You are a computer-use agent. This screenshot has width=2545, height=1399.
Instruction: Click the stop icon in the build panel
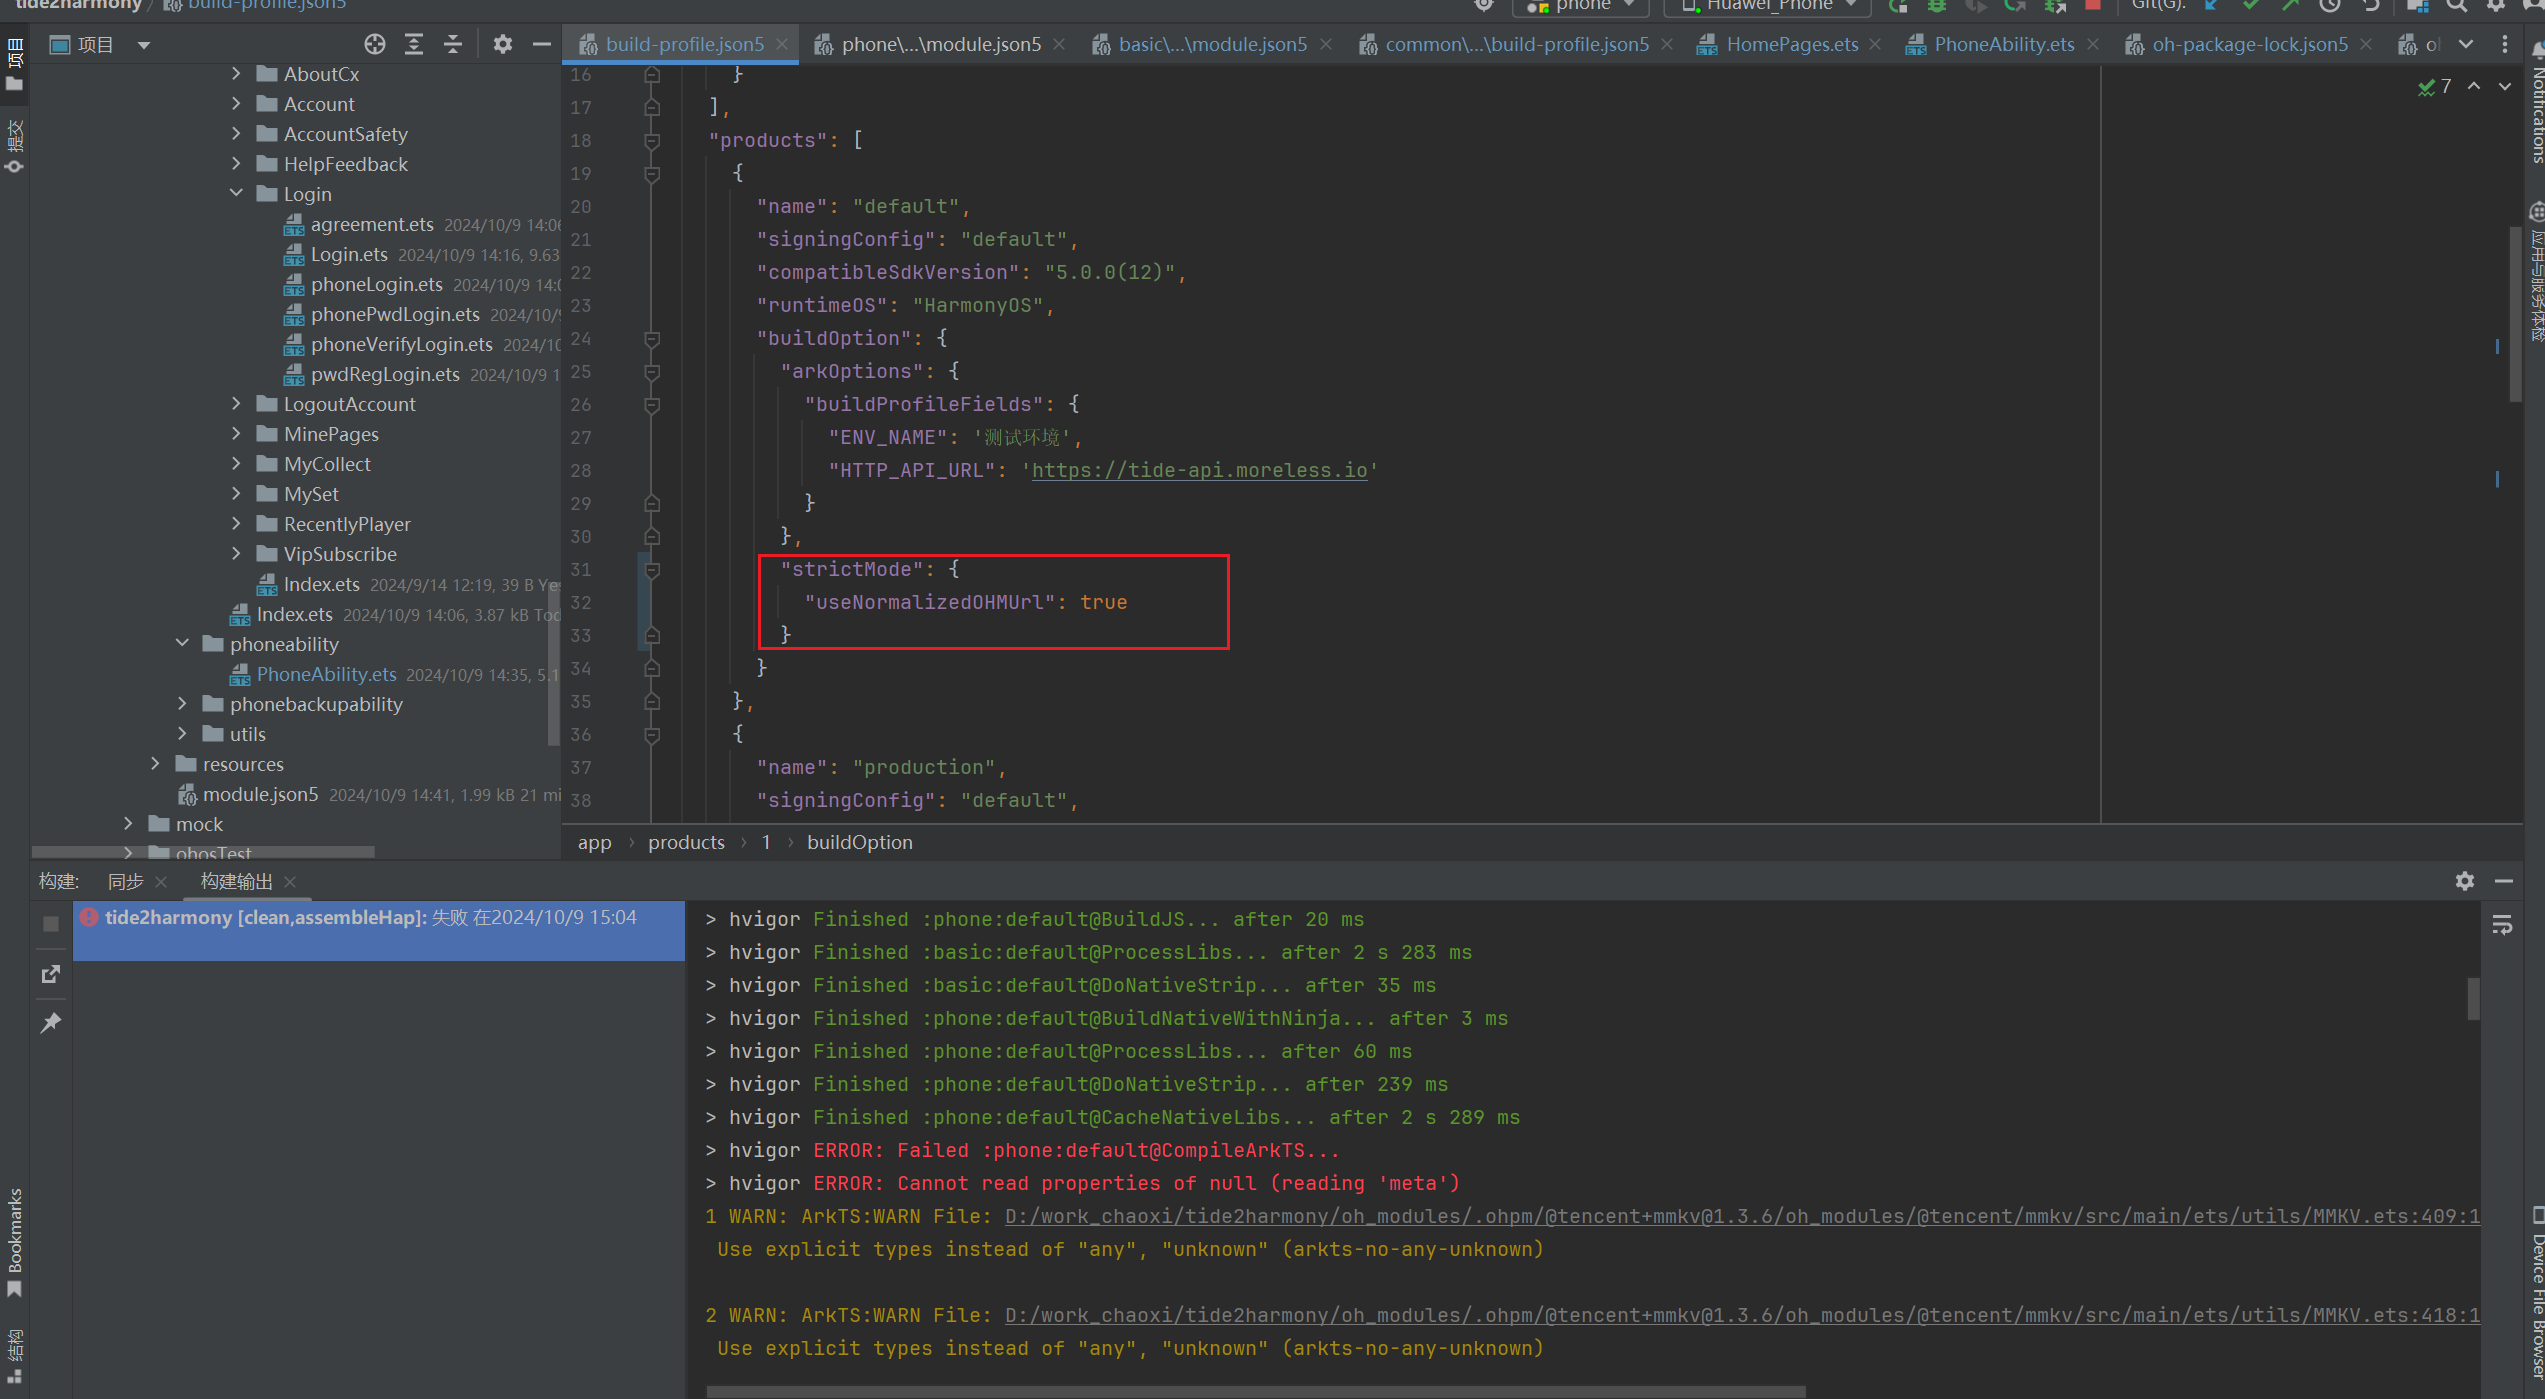pyautogui.click(x=51, y=924)
